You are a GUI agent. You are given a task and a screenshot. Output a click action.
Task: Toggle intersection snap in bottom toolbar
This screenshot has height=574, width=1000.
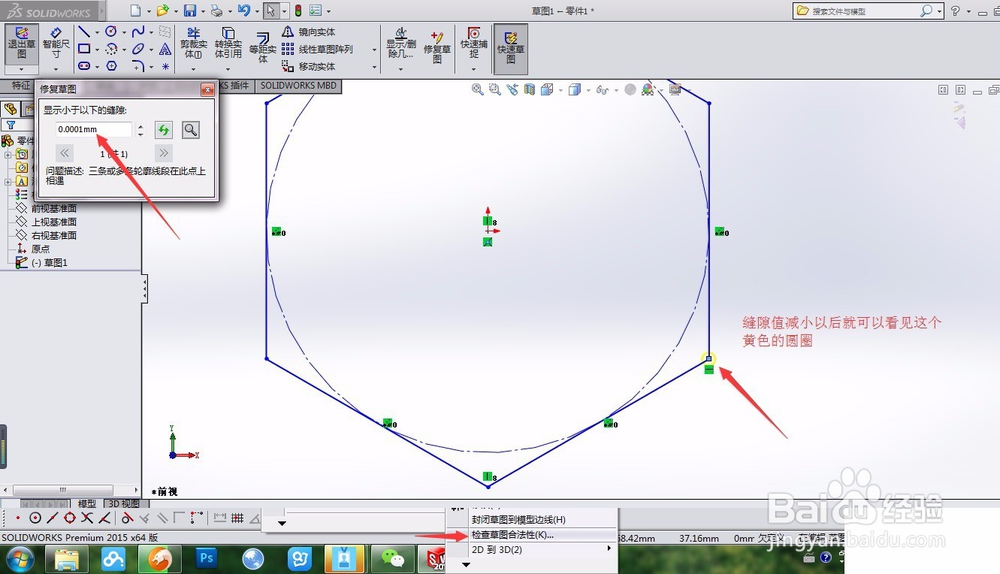[x=87, y=518]
